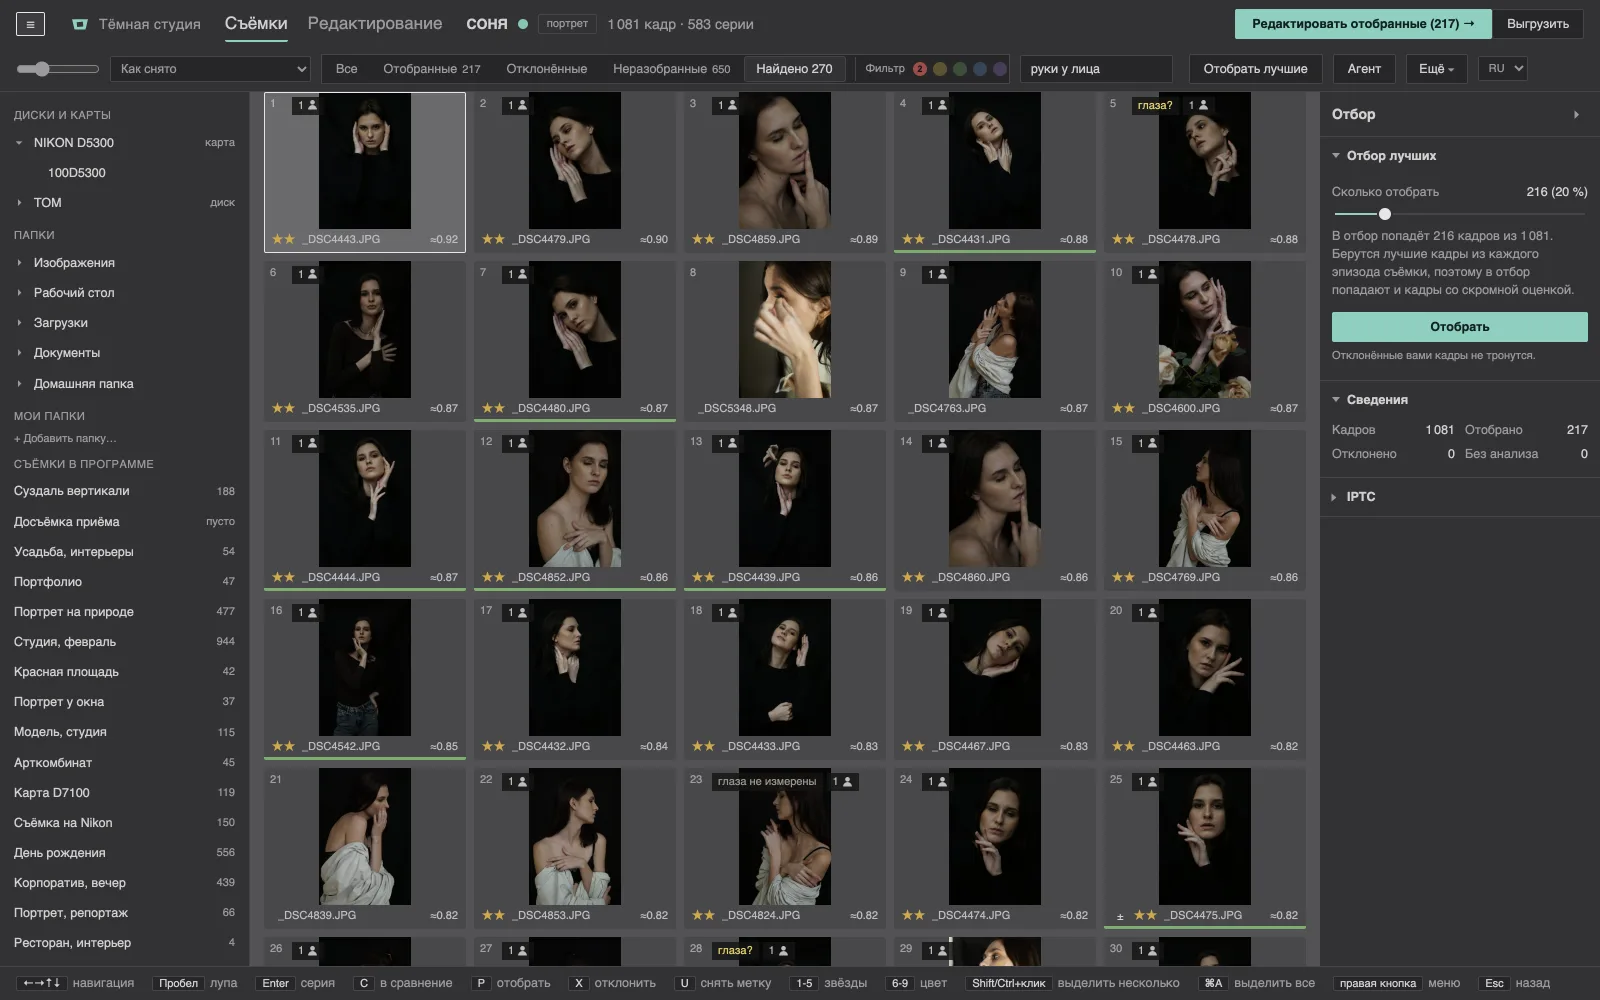The width and height of the screenshot is (1600, 1000).
Task: Show Отобранные 217 frames
Action: pos(432,69)
